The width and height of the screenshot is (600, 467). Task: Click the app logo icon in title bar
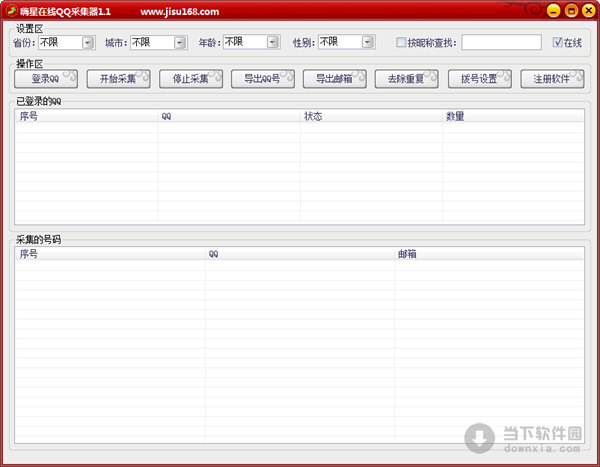click(12, 10)
